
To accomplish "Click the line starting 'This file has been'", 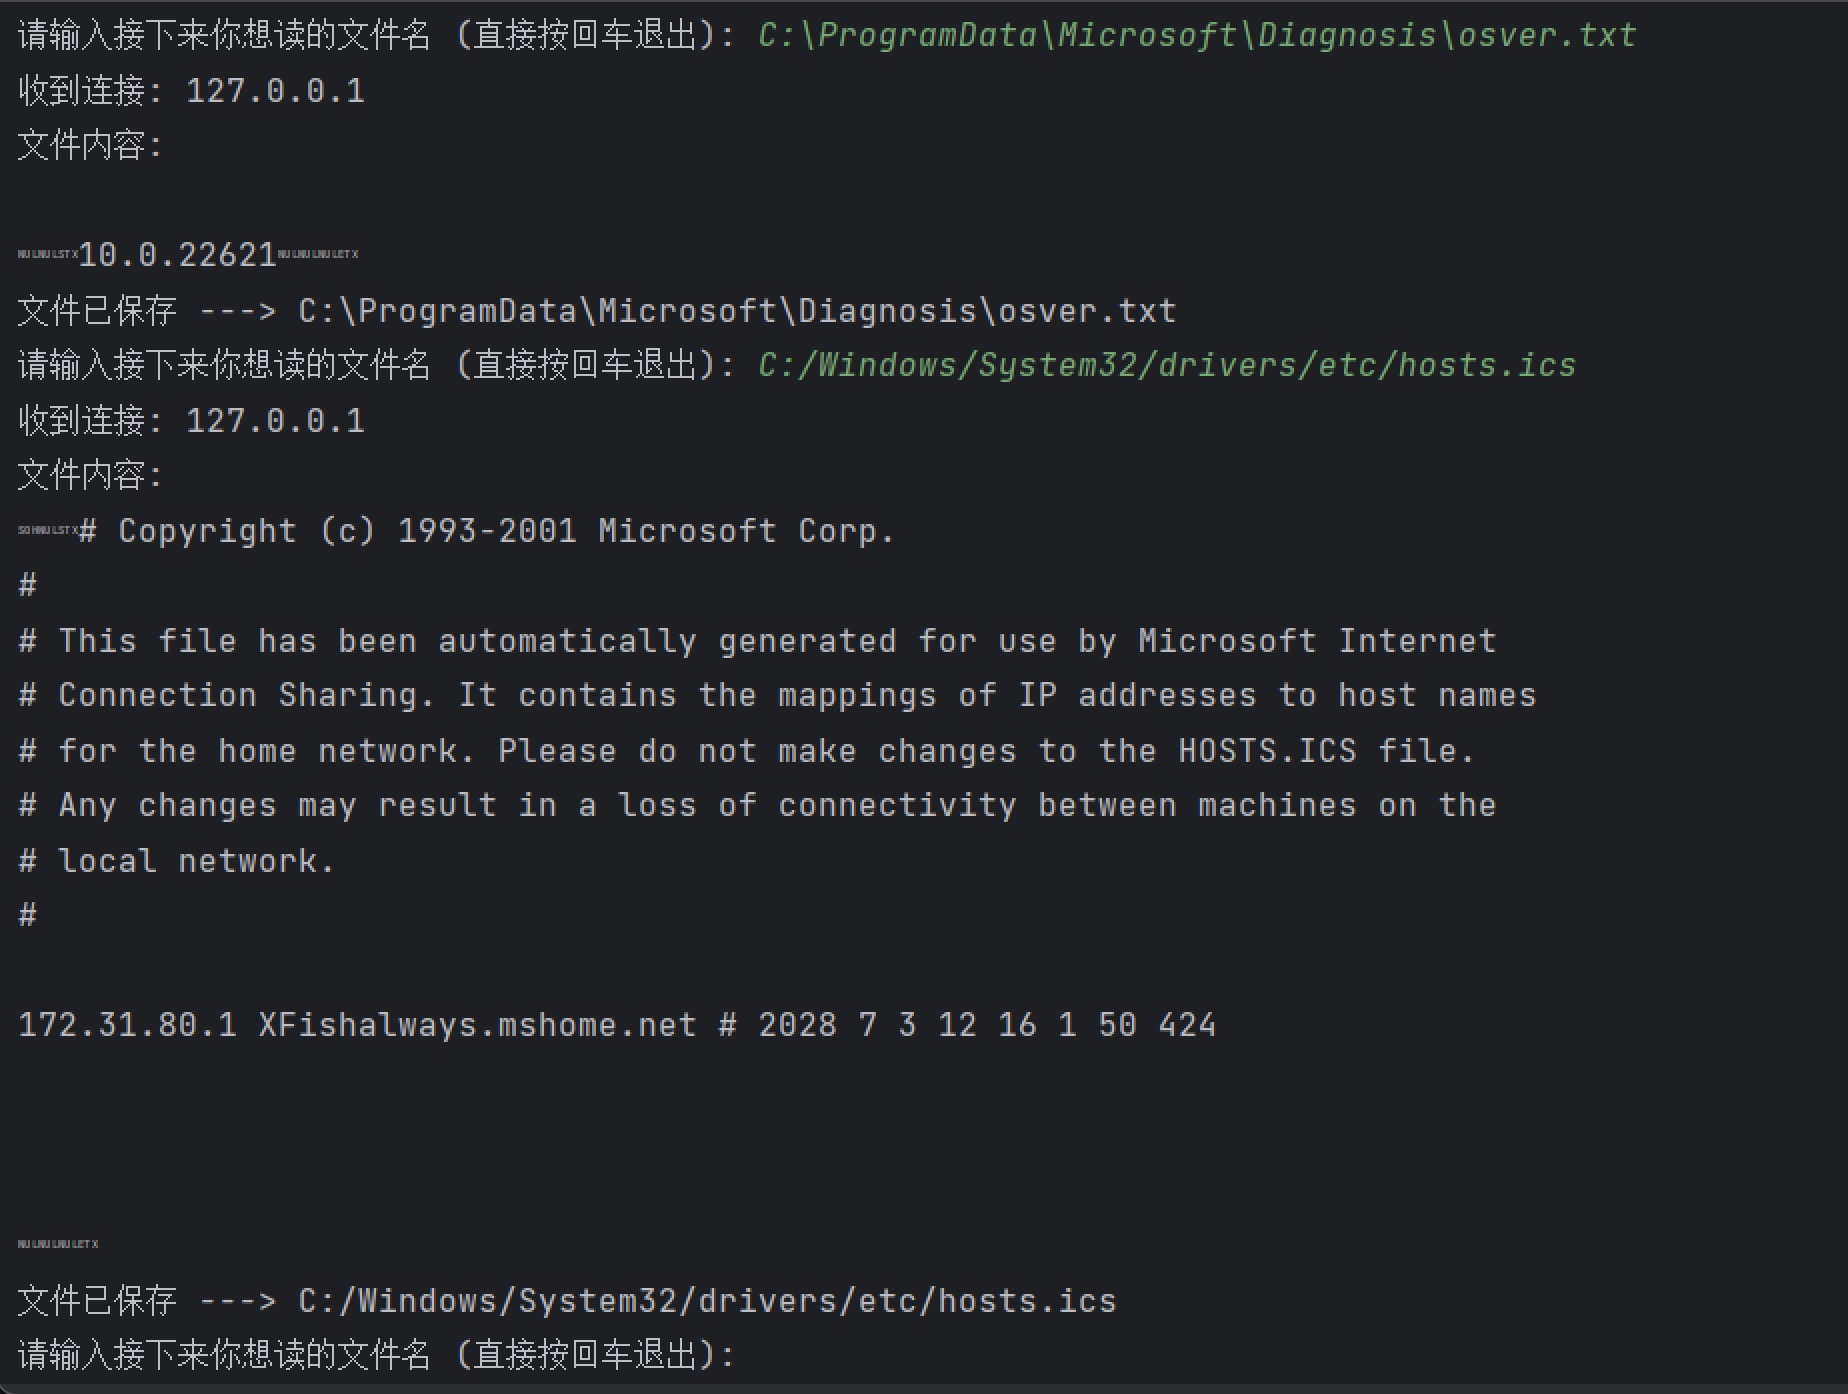I will click(x=757, y=641).
